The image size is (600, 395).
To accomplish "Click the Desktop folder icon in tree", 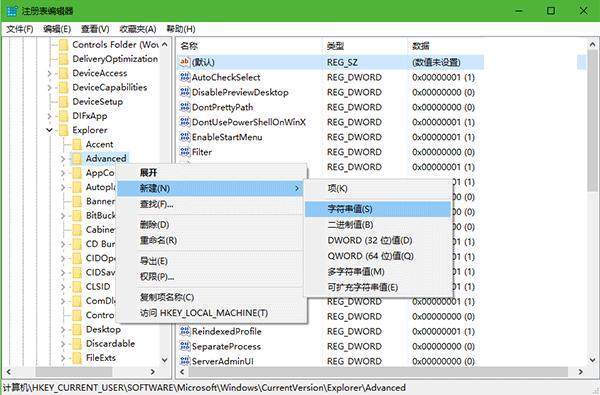I will click(77, 330).
